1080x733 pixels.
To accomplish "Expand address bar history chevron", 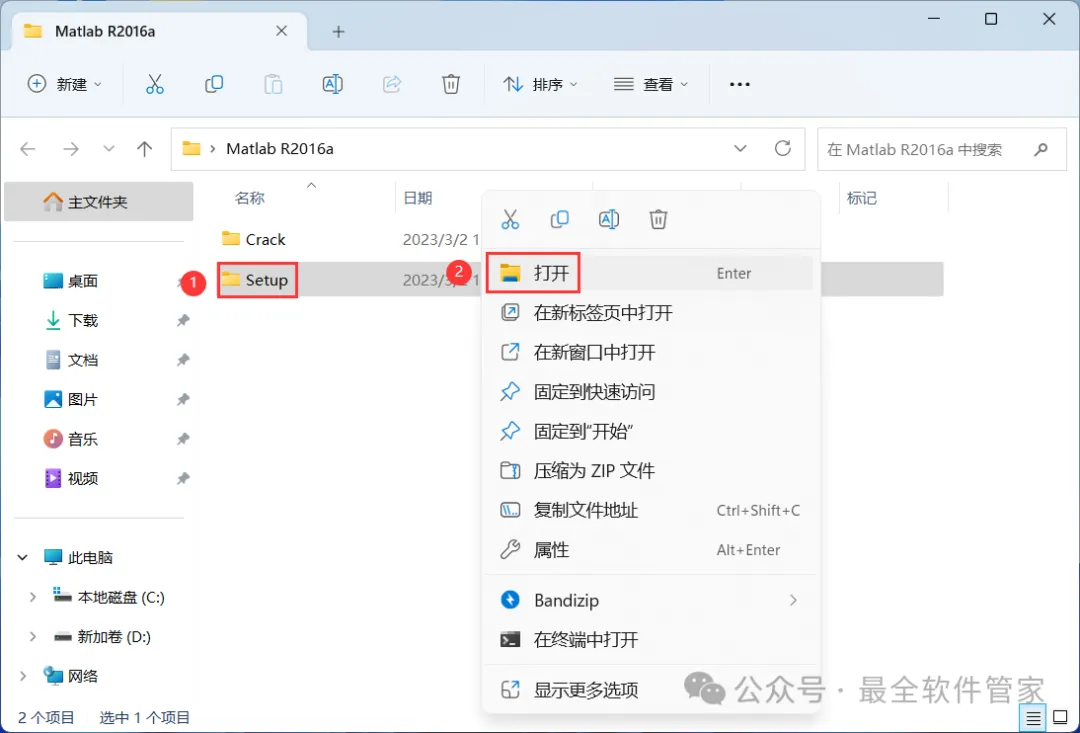I will click(740, 149).
